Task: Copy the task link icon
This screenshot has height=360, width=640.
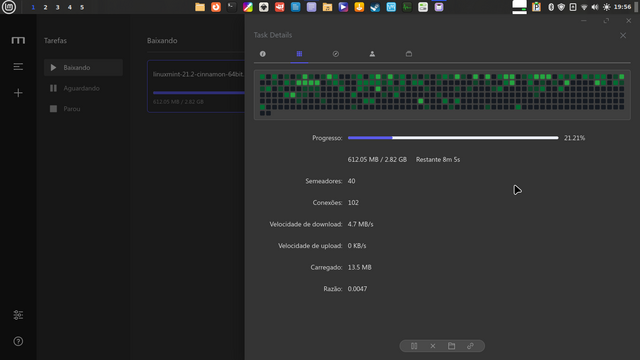Action: (470, 346)
